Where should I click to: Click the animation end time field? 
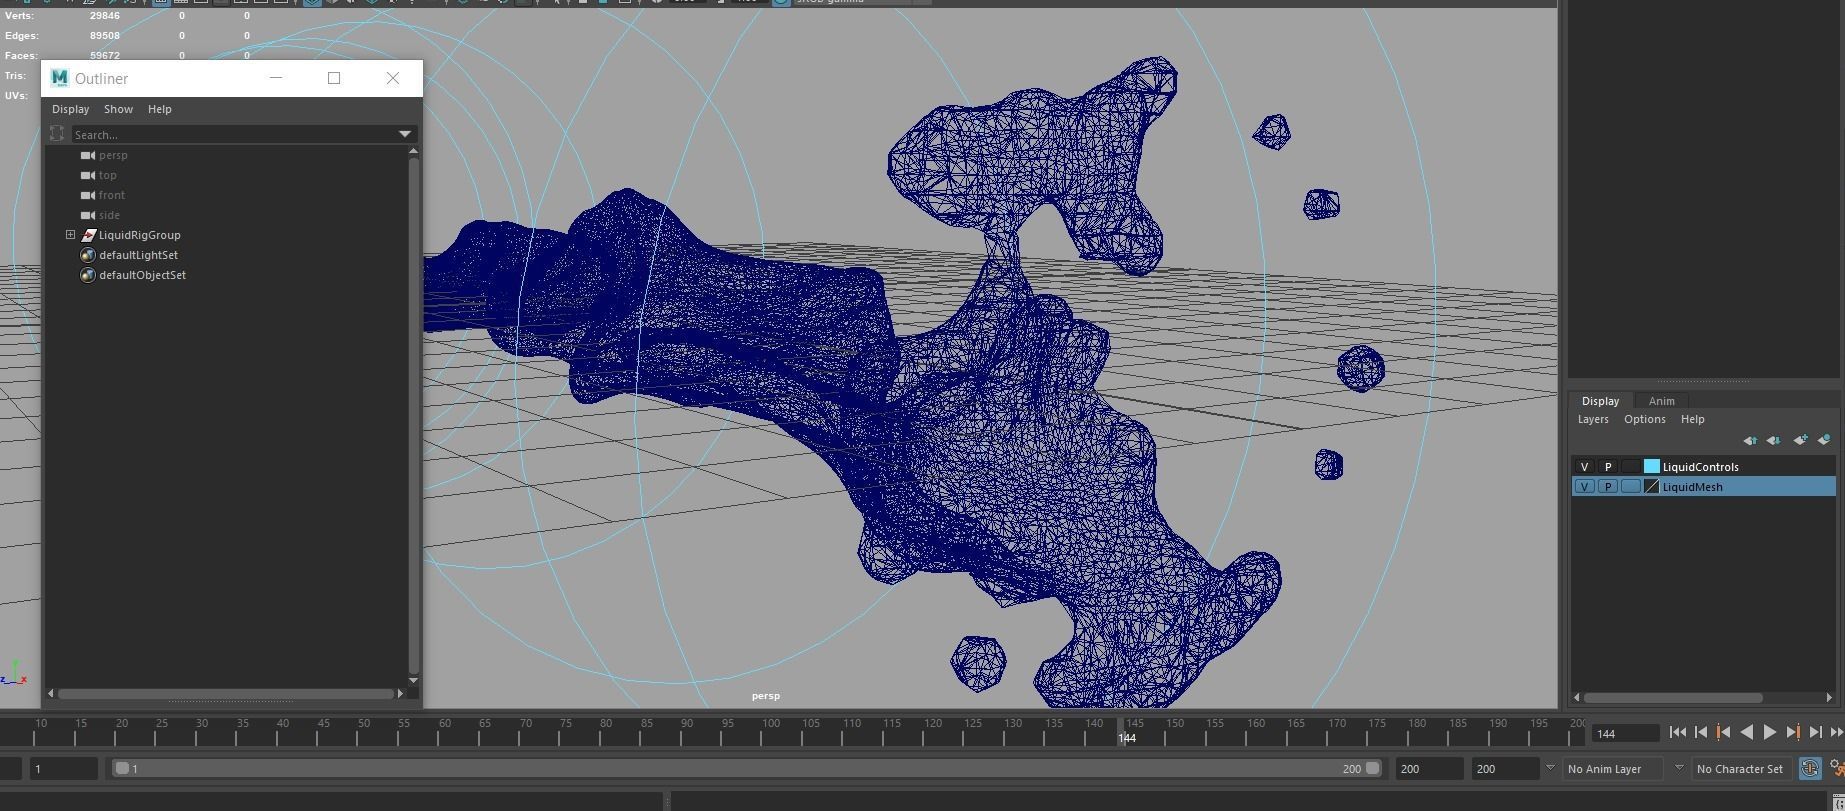[x=1505, y=769]
